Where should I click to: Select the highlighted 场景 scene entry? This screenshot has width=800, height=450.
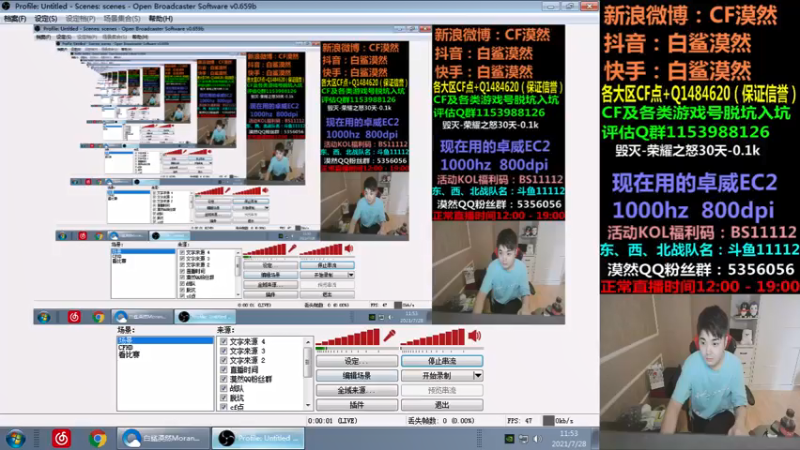(165, 340)
